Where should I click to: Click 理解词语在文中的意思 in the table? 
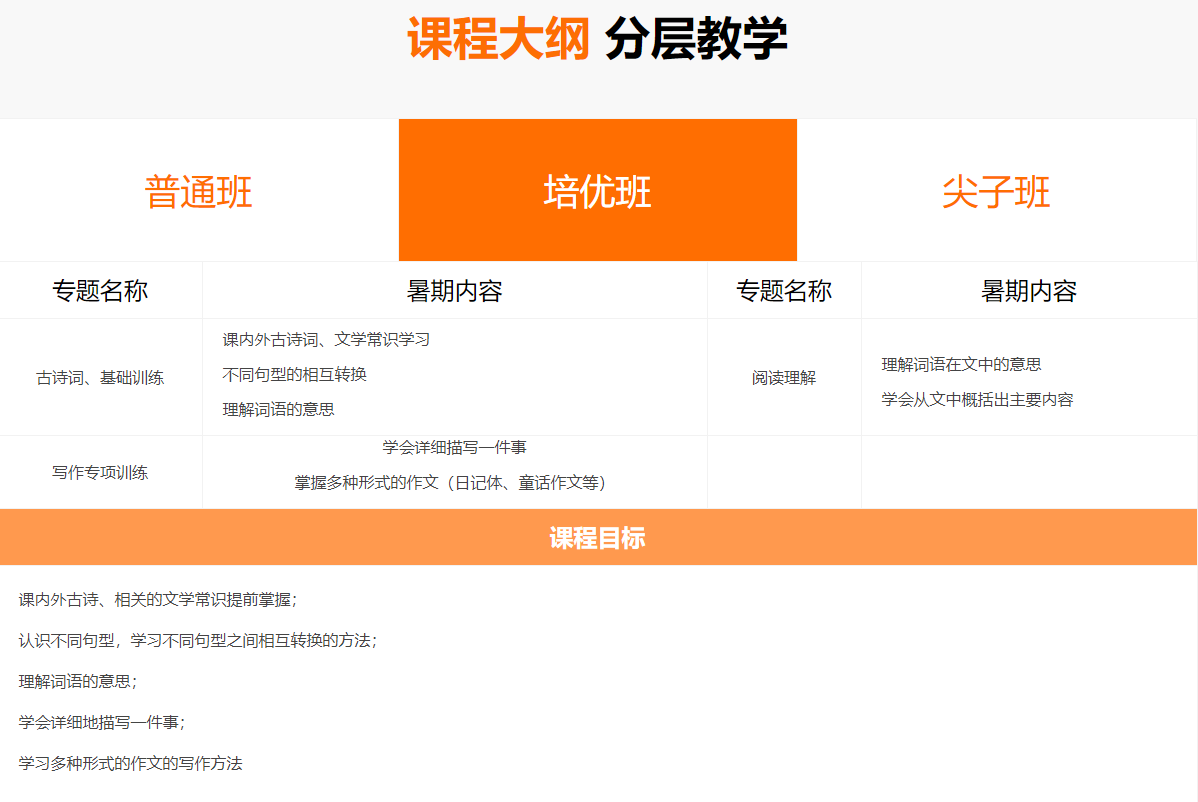coord(961,365)
